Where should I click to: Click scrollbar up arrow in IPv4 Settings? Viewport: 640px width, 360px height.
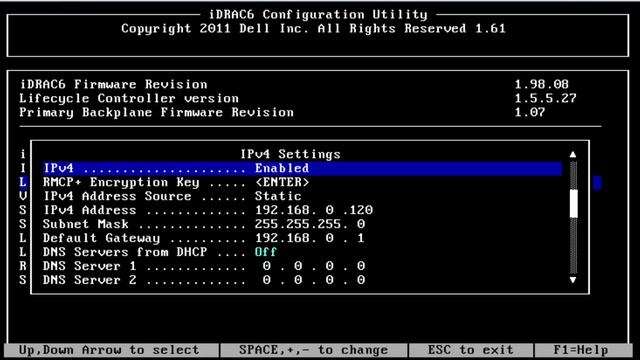coord(573,154)
